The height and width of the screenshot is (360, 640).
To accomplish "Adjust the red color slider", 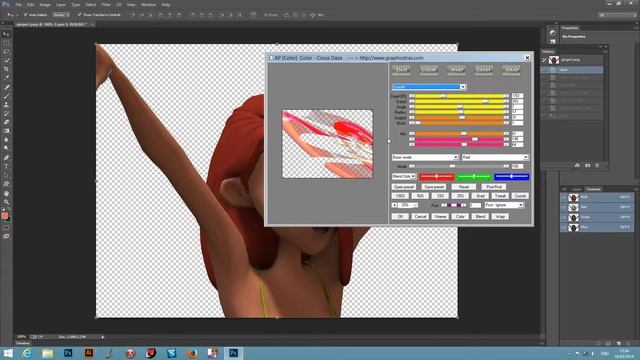I will point(437,176).
